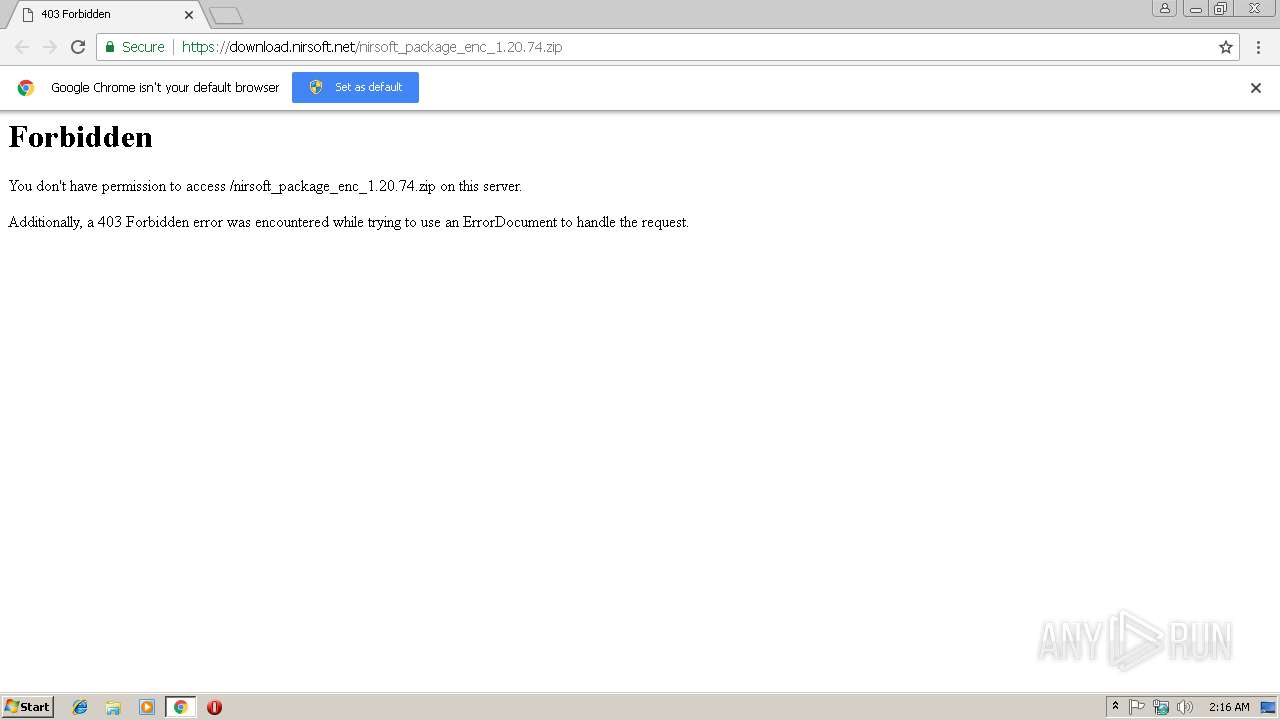Click the 2:16 AM clock
This screenshot has width=1280, height=720.
click(1229, 707)
